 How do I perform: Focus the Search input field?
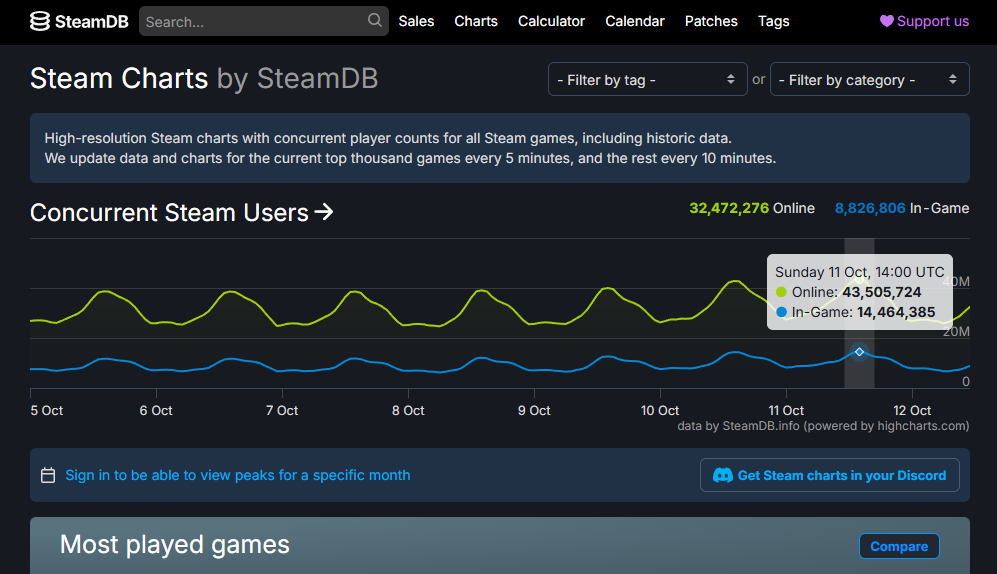pos(264,21)
